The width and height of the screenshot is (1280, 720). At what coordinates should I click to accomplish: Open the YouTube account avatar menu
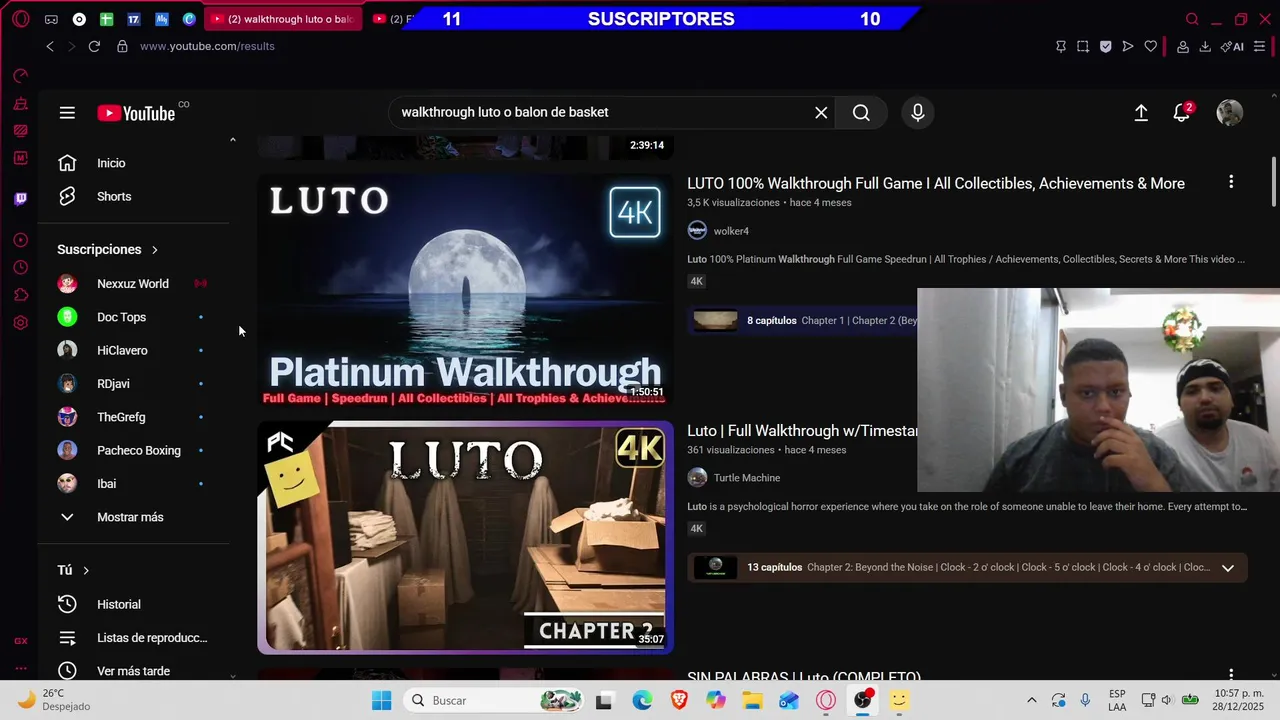(x=1229, y=113)
